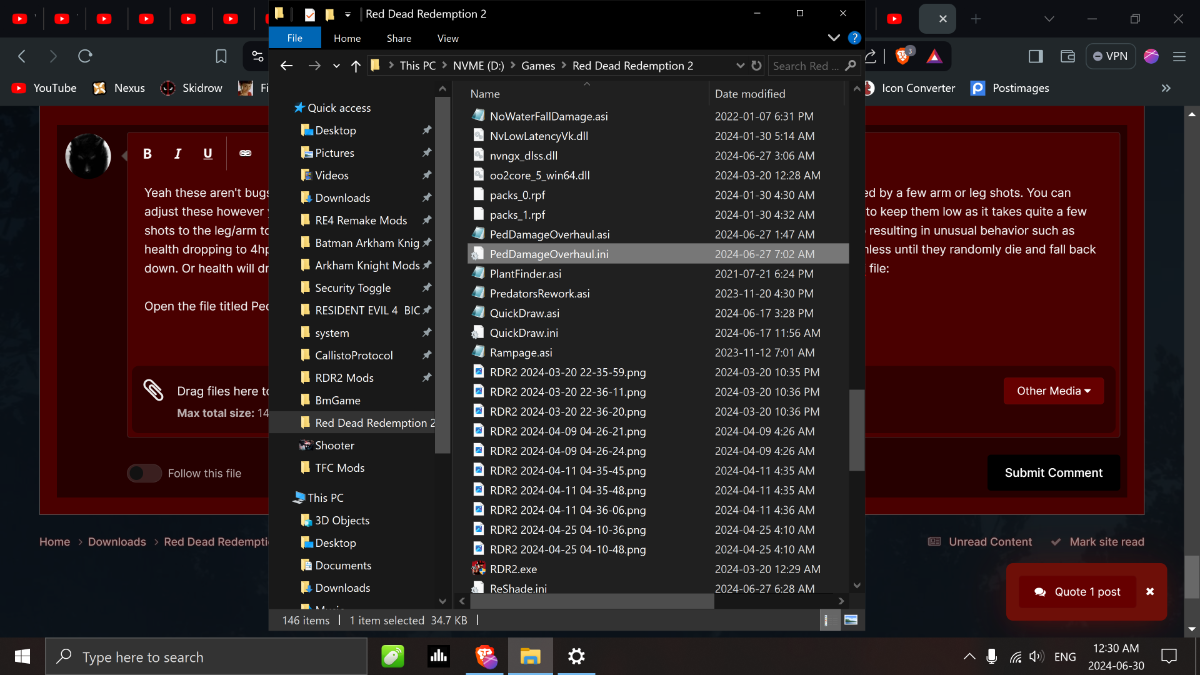The image size is (1200, 675).
Task: Select the RDR2.exe file
Action: 513,569
